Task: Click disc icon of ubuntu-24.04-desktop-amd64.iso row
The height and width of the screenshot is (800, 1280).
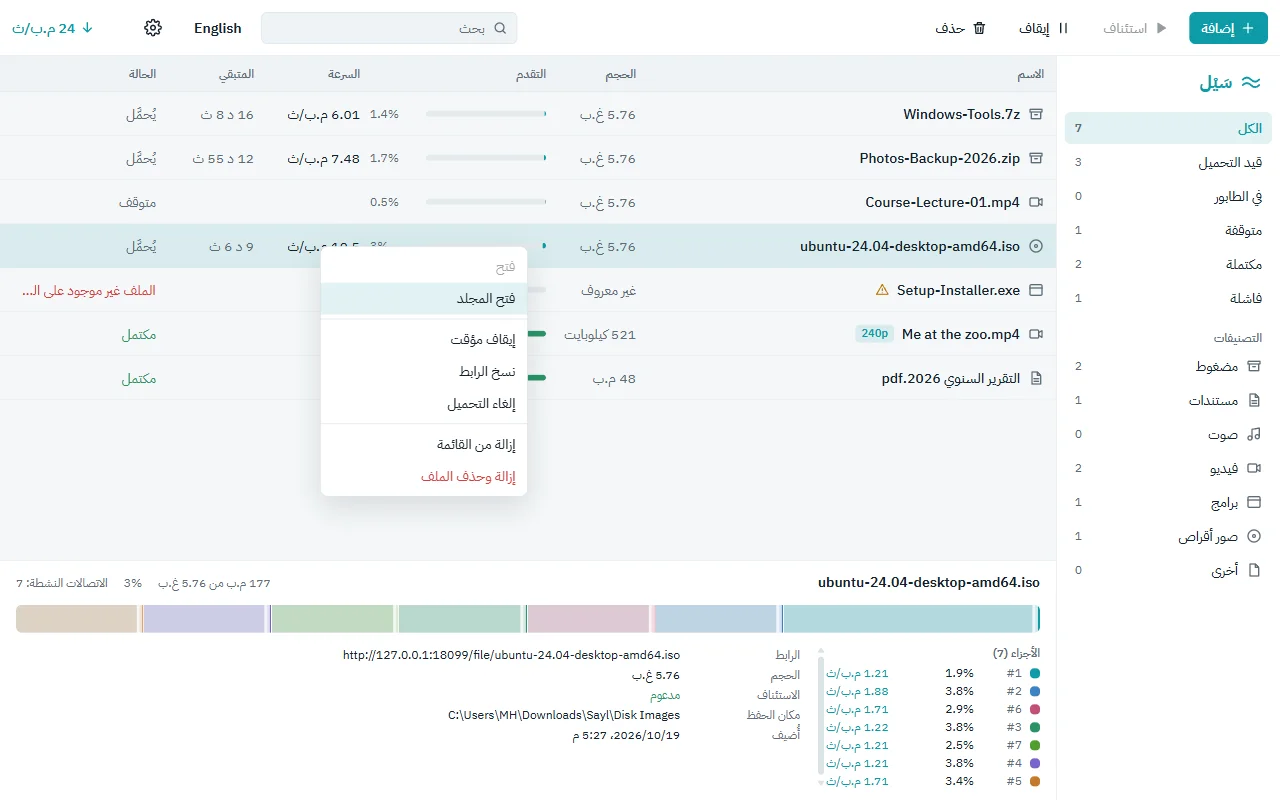Action: [x=1036, y=246]
